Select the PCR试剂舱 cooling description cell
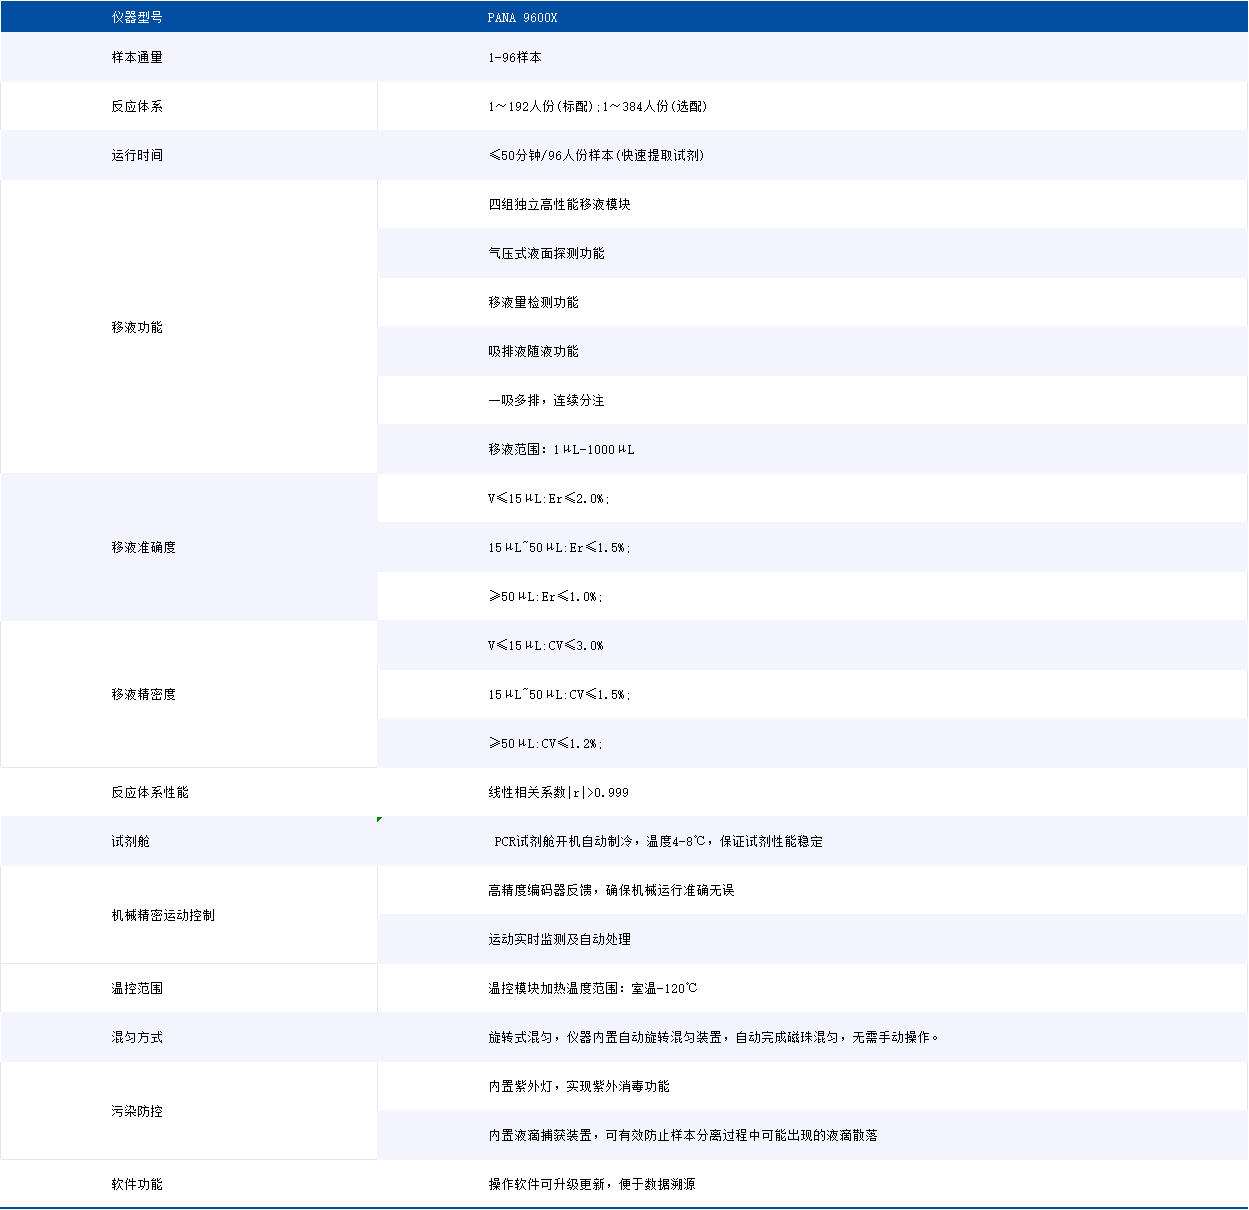This screenshot has width=1249, height=1210. click(655, 841)
